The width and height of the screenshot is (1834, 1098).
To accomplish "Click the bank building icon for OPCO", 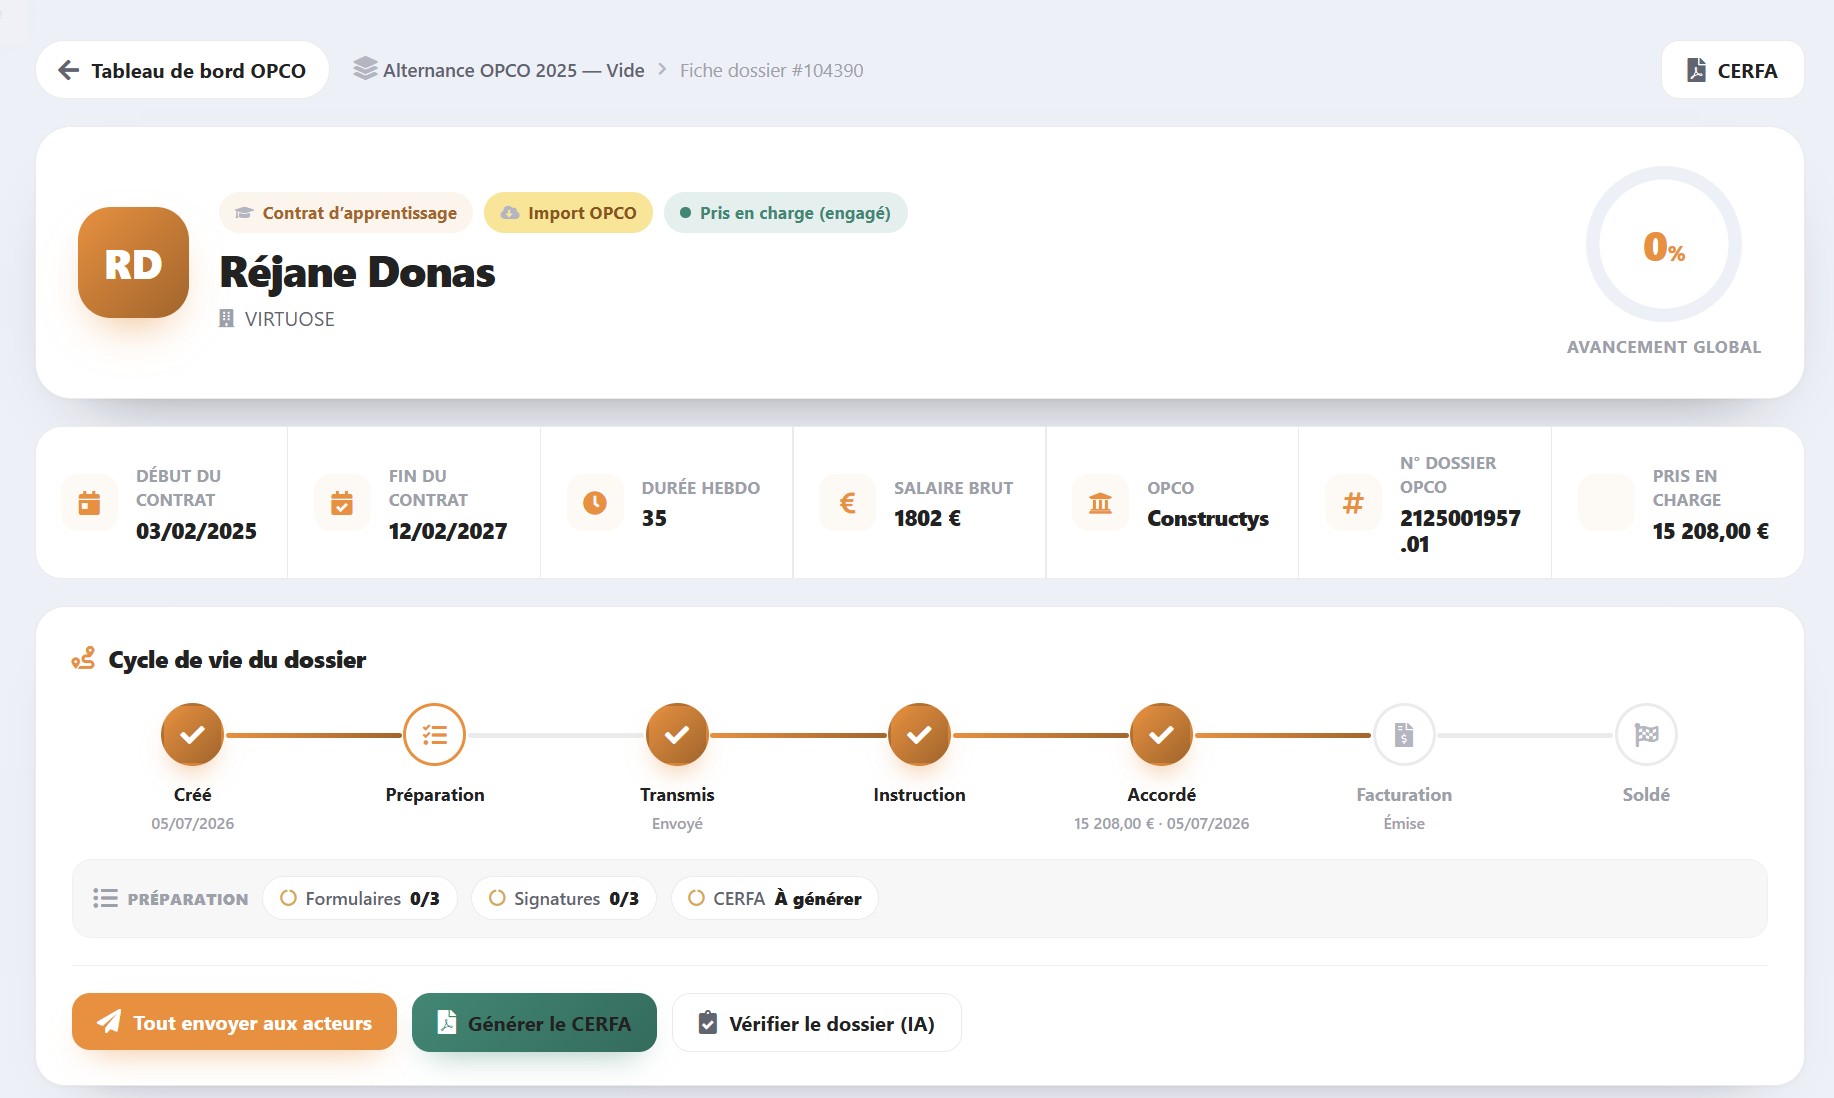I will (1100, 503).
